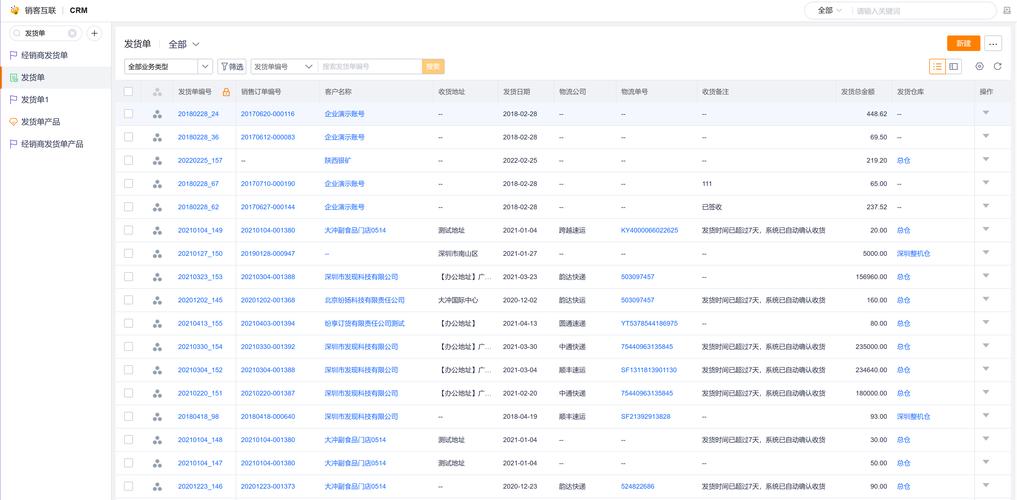
Task: Expand actions arrow for row 20210220_151
Action: click(x=986, y=393)
